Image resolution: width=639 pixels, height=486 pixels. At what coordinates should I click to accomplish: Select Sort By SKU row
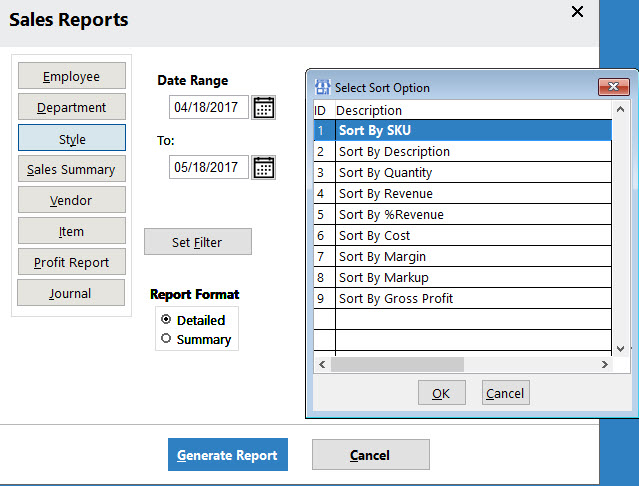tap(463, 130)
